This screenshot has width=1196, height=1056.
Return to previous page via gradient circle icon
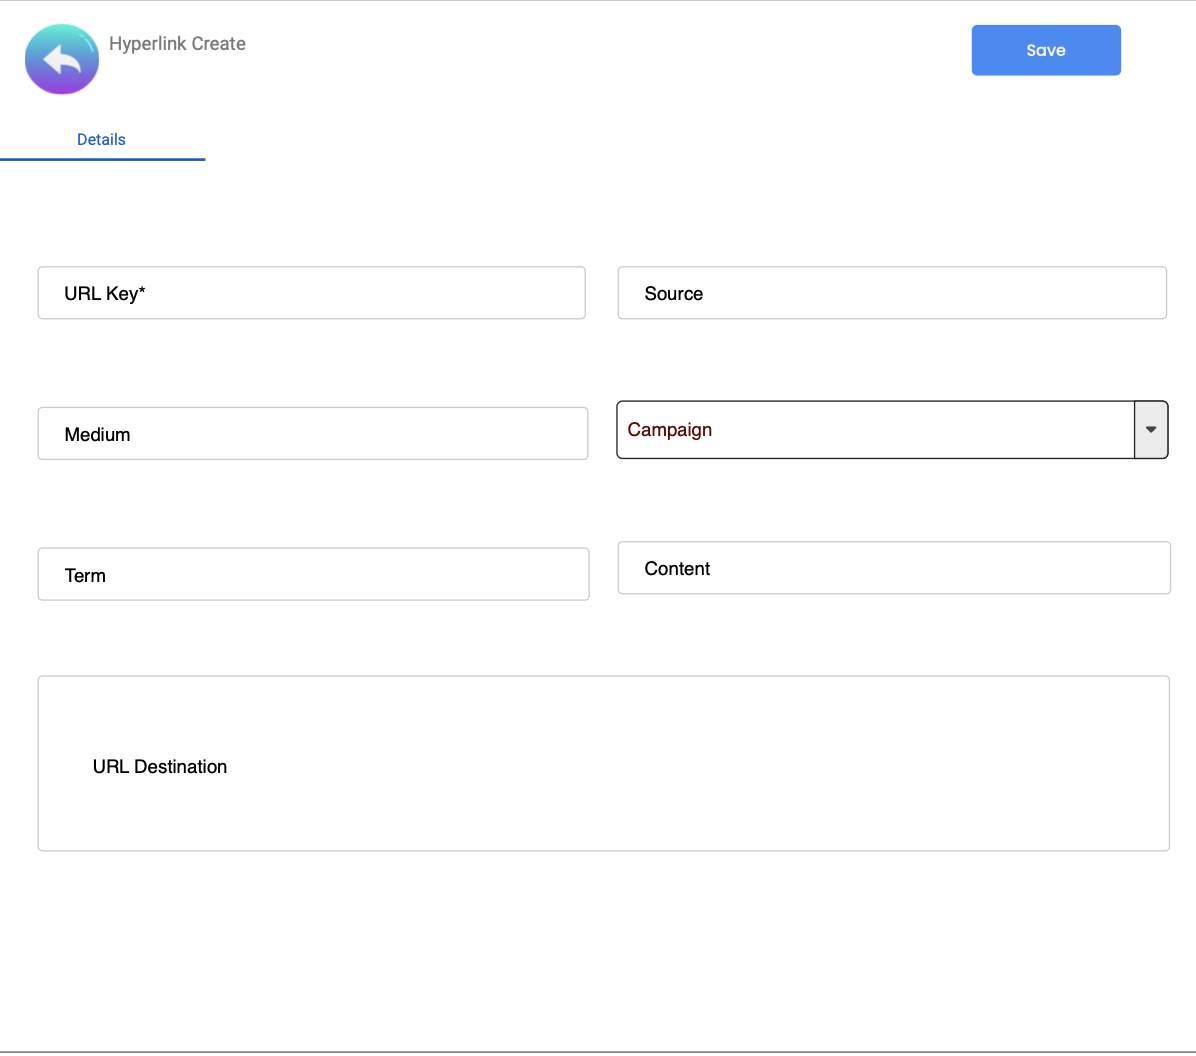tap(62, 60)
